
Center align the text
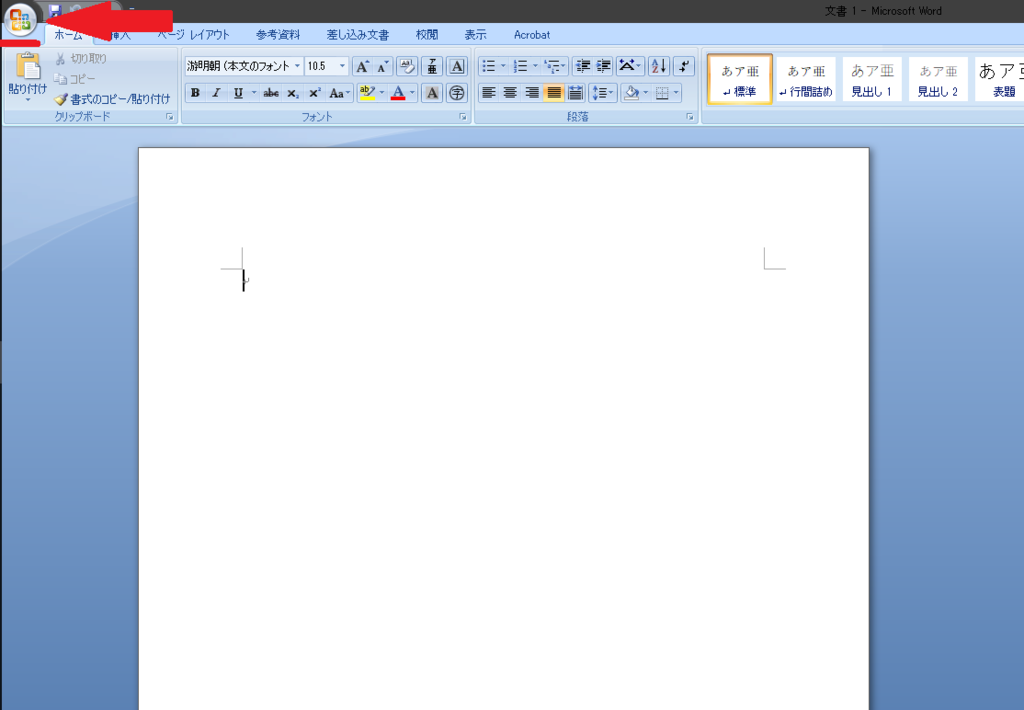click(x=510, y=93)
